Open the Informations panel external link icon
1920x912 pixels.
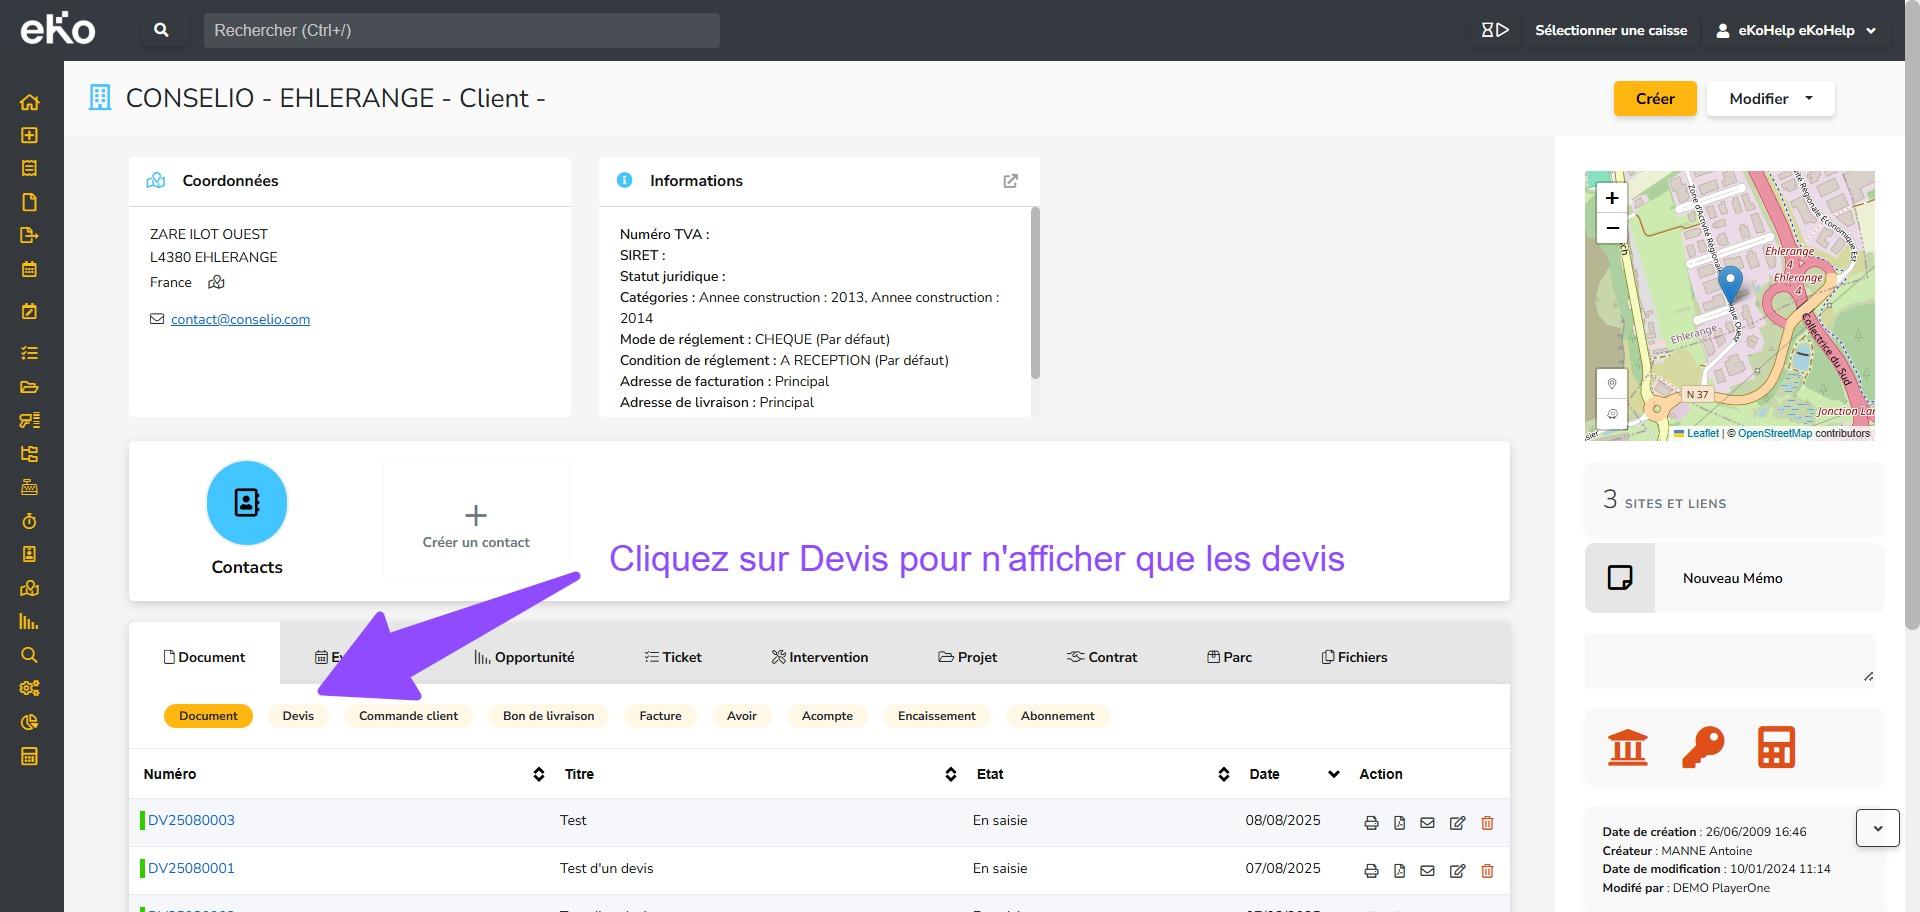(x=1010, y=181)
